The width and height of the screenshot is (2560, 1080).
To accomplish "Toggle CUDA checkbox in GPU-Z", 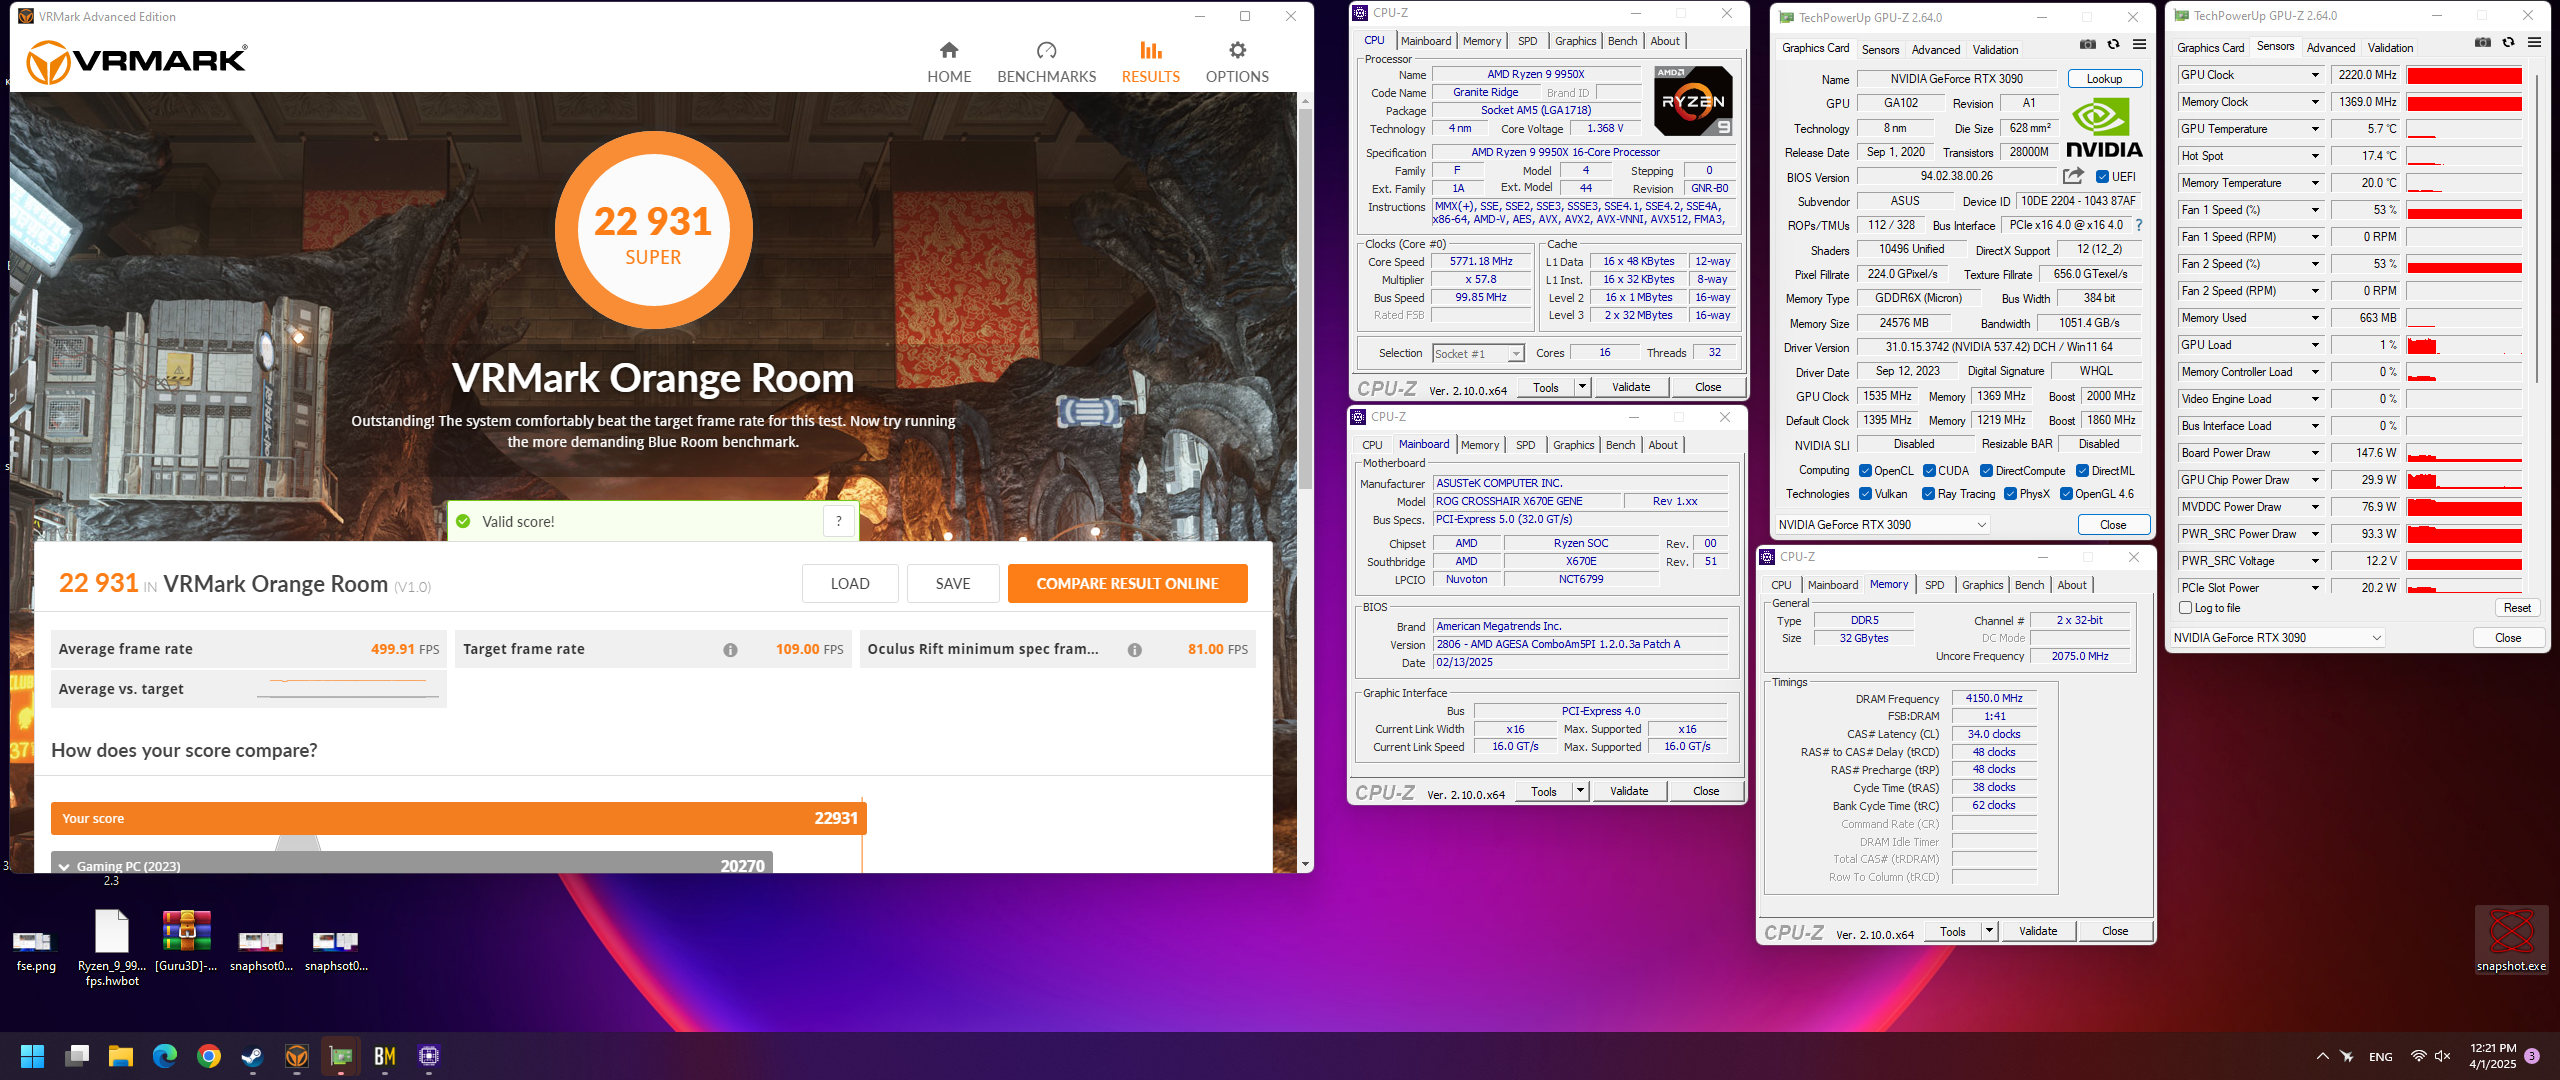I will (x=1929, y=471).
